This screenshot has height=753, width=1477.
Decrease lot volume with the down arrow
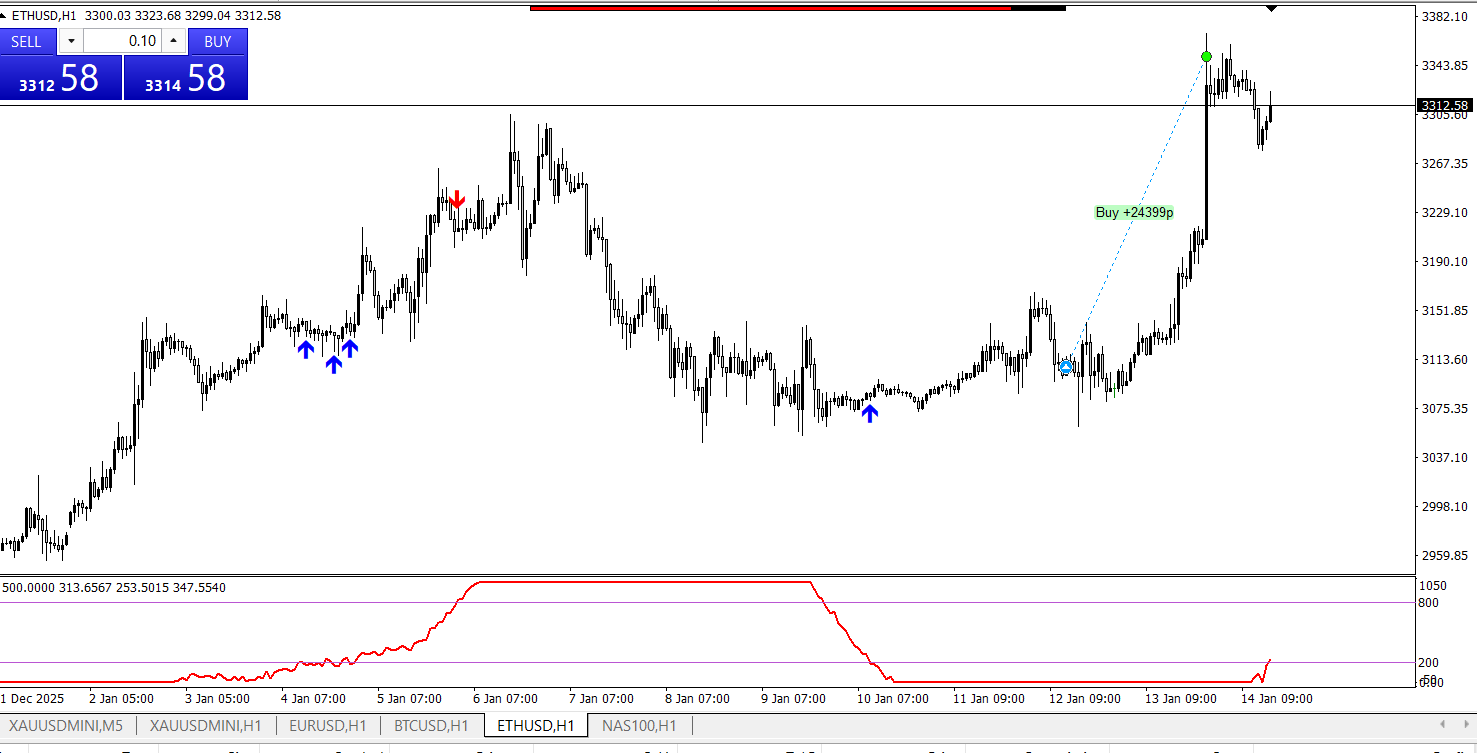pyautogui.click(x=71, y=41)
